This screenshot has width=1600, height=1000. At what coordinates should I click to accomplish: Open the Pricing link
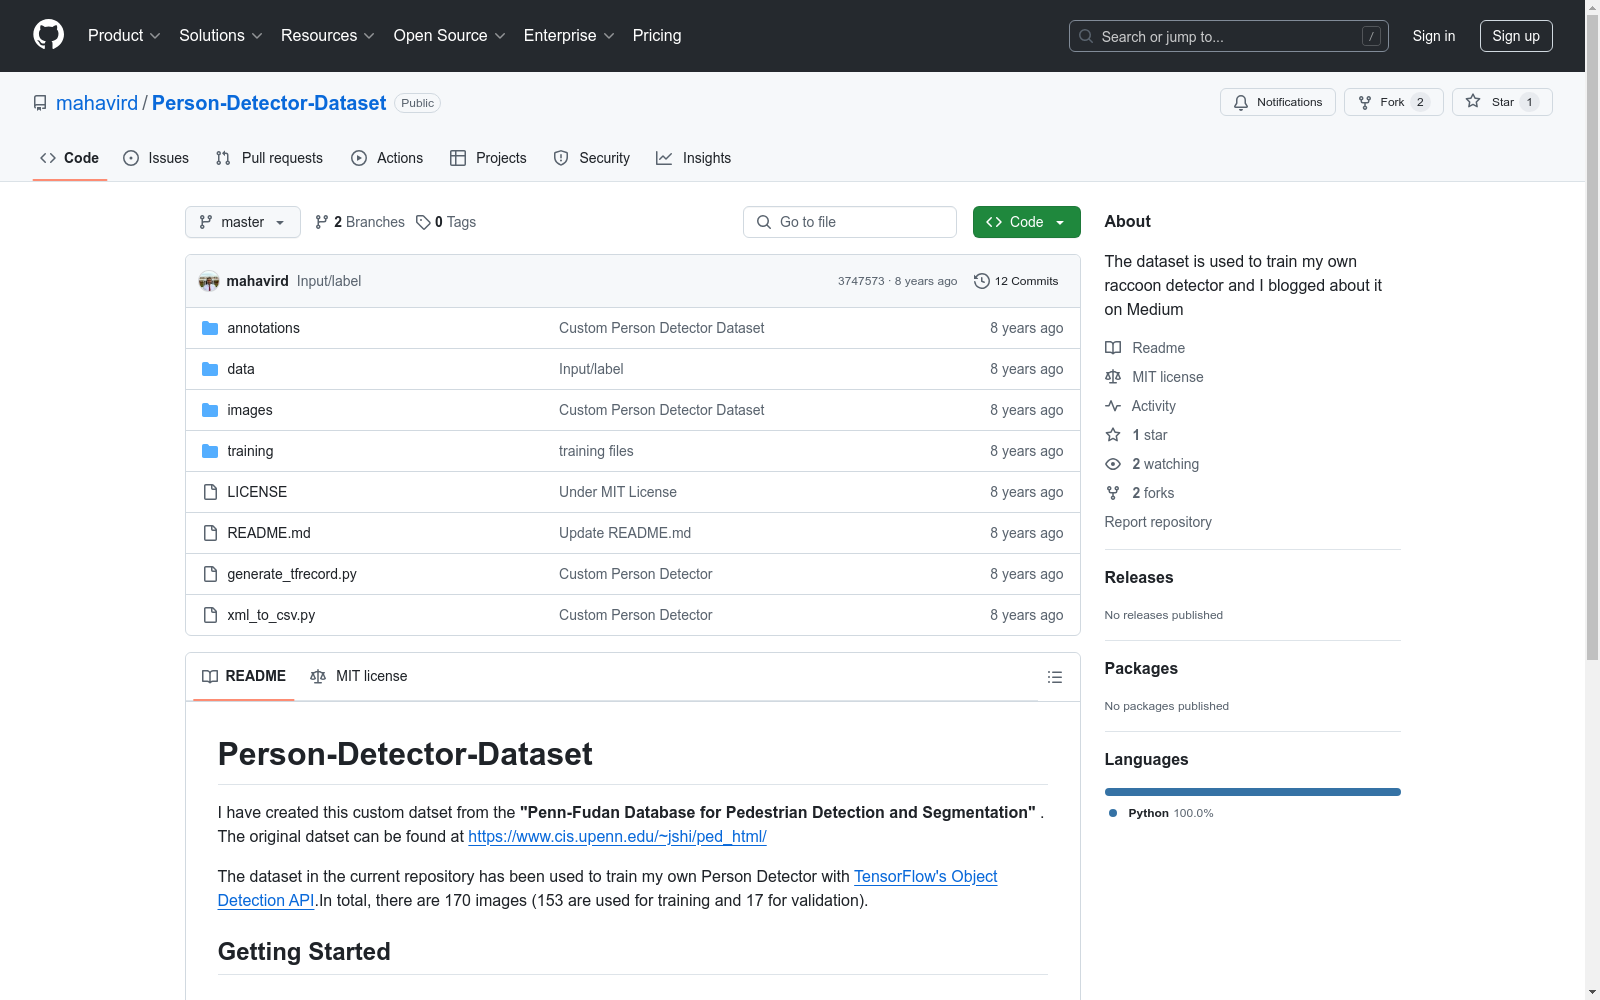657,36
